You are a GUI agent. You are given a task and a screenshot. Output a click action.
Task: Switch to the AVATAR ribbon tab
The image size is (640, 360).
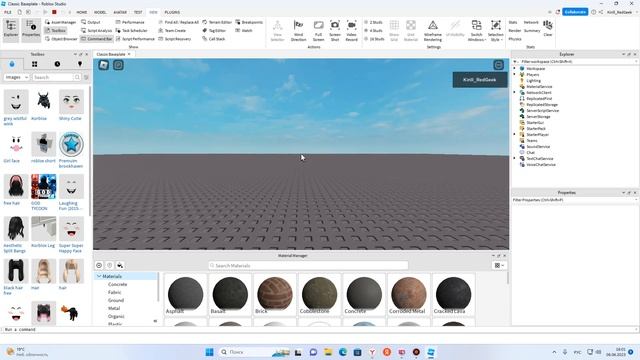point(120,12)
